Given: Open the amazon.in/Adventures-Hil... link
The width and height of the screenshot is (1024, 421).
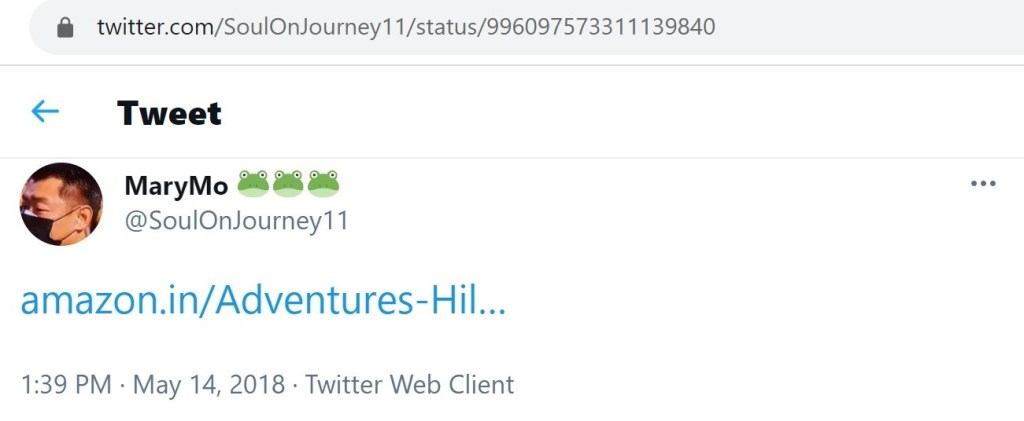Looking at the screenshot, I should pyautogui.click(x=263, y=301).
